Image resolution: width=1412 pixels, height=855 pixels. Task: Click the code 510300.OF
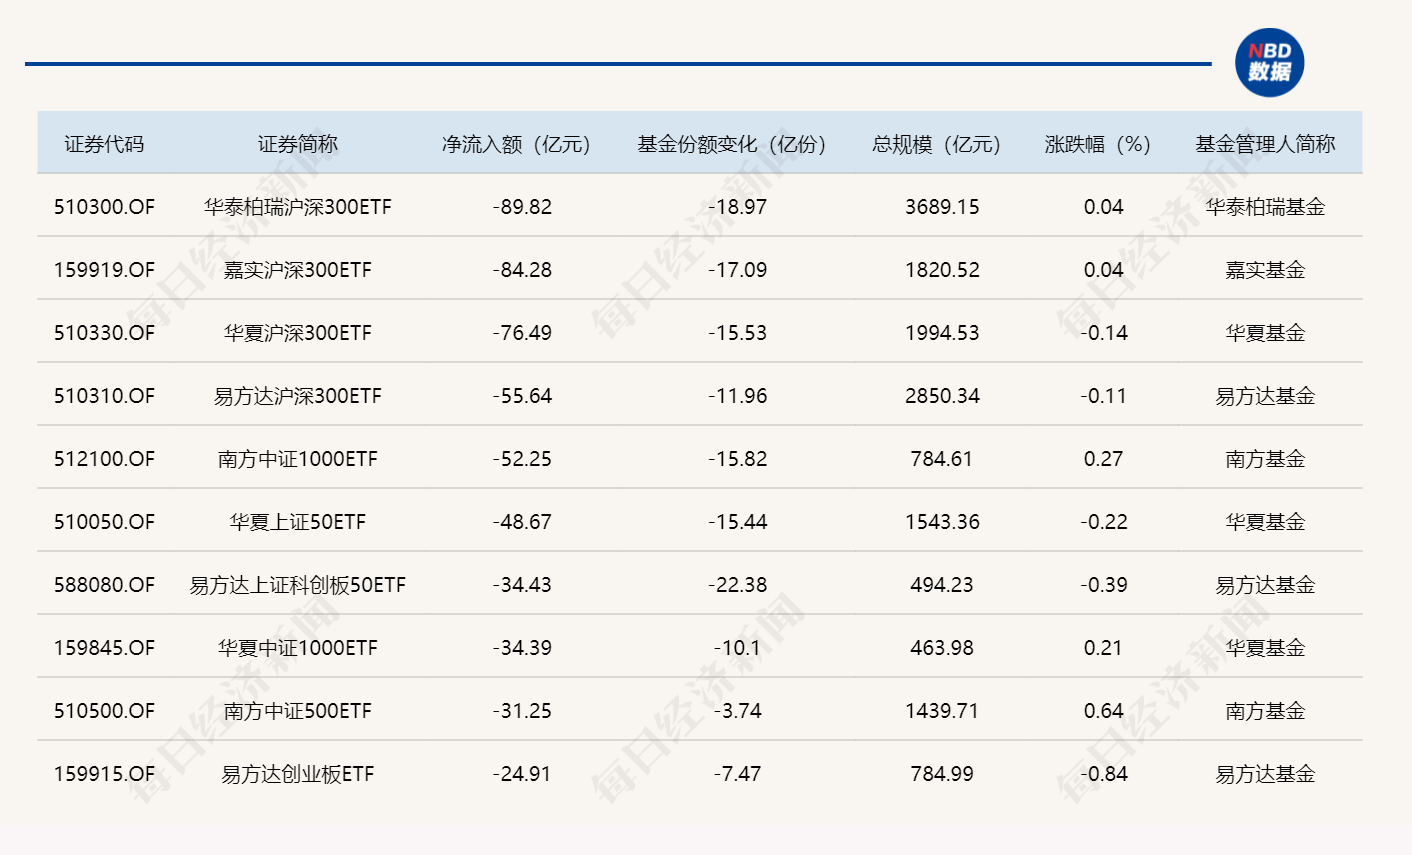[106, 207]
